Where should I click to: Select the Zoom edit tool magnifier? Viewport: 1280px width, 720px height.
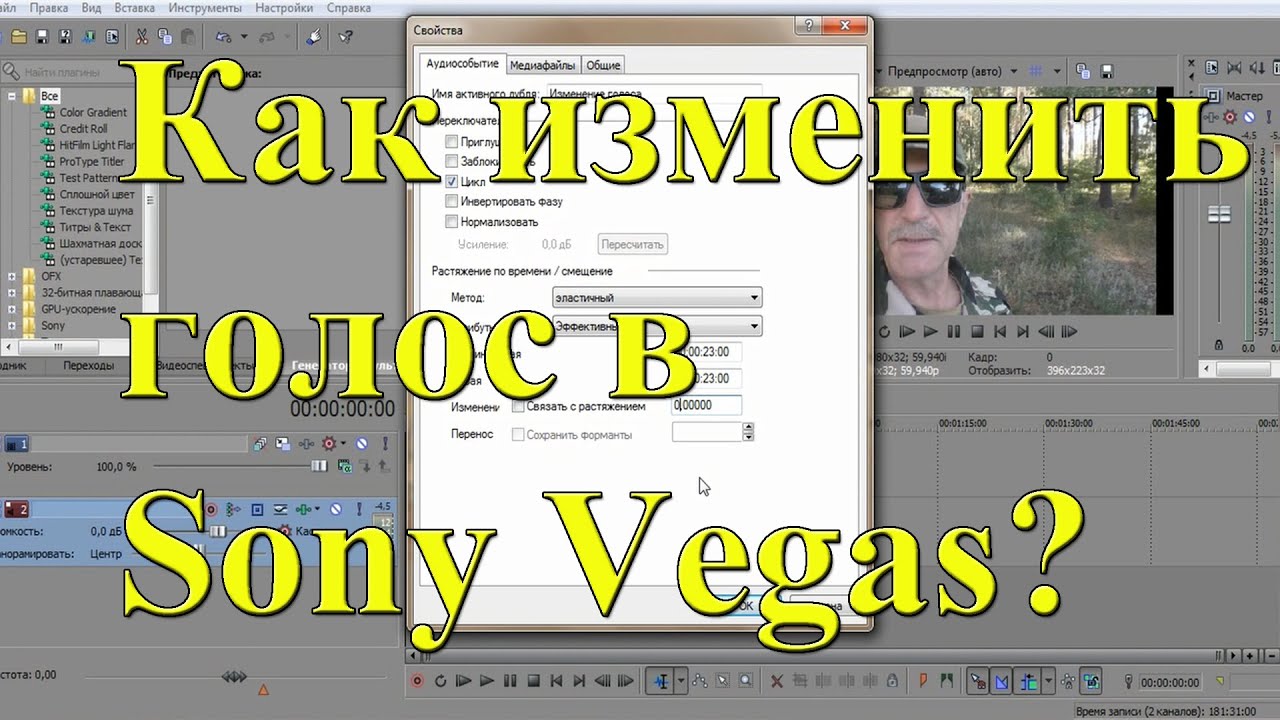(x=745, y=681)
